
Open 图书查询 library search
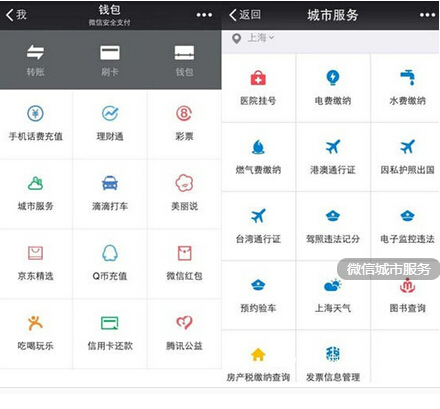[x=407, y=296]
